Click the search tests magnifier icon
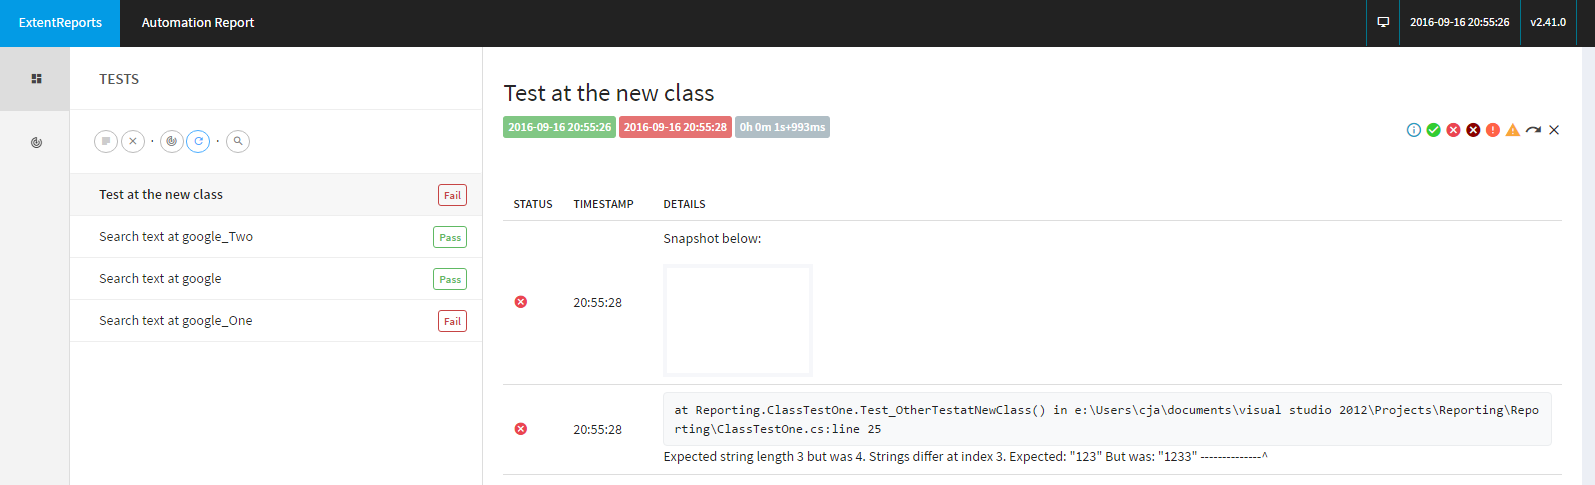The width and height of the screenshot is (1595, 485). pyautogui.click(x=238, y=142)
